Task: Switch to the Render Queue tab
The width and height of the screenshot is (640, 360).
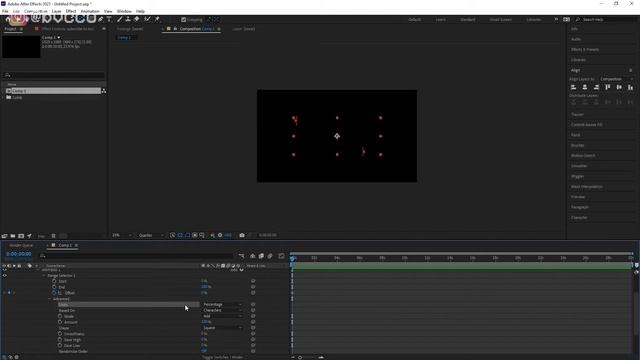Action: tap(21, 245)
